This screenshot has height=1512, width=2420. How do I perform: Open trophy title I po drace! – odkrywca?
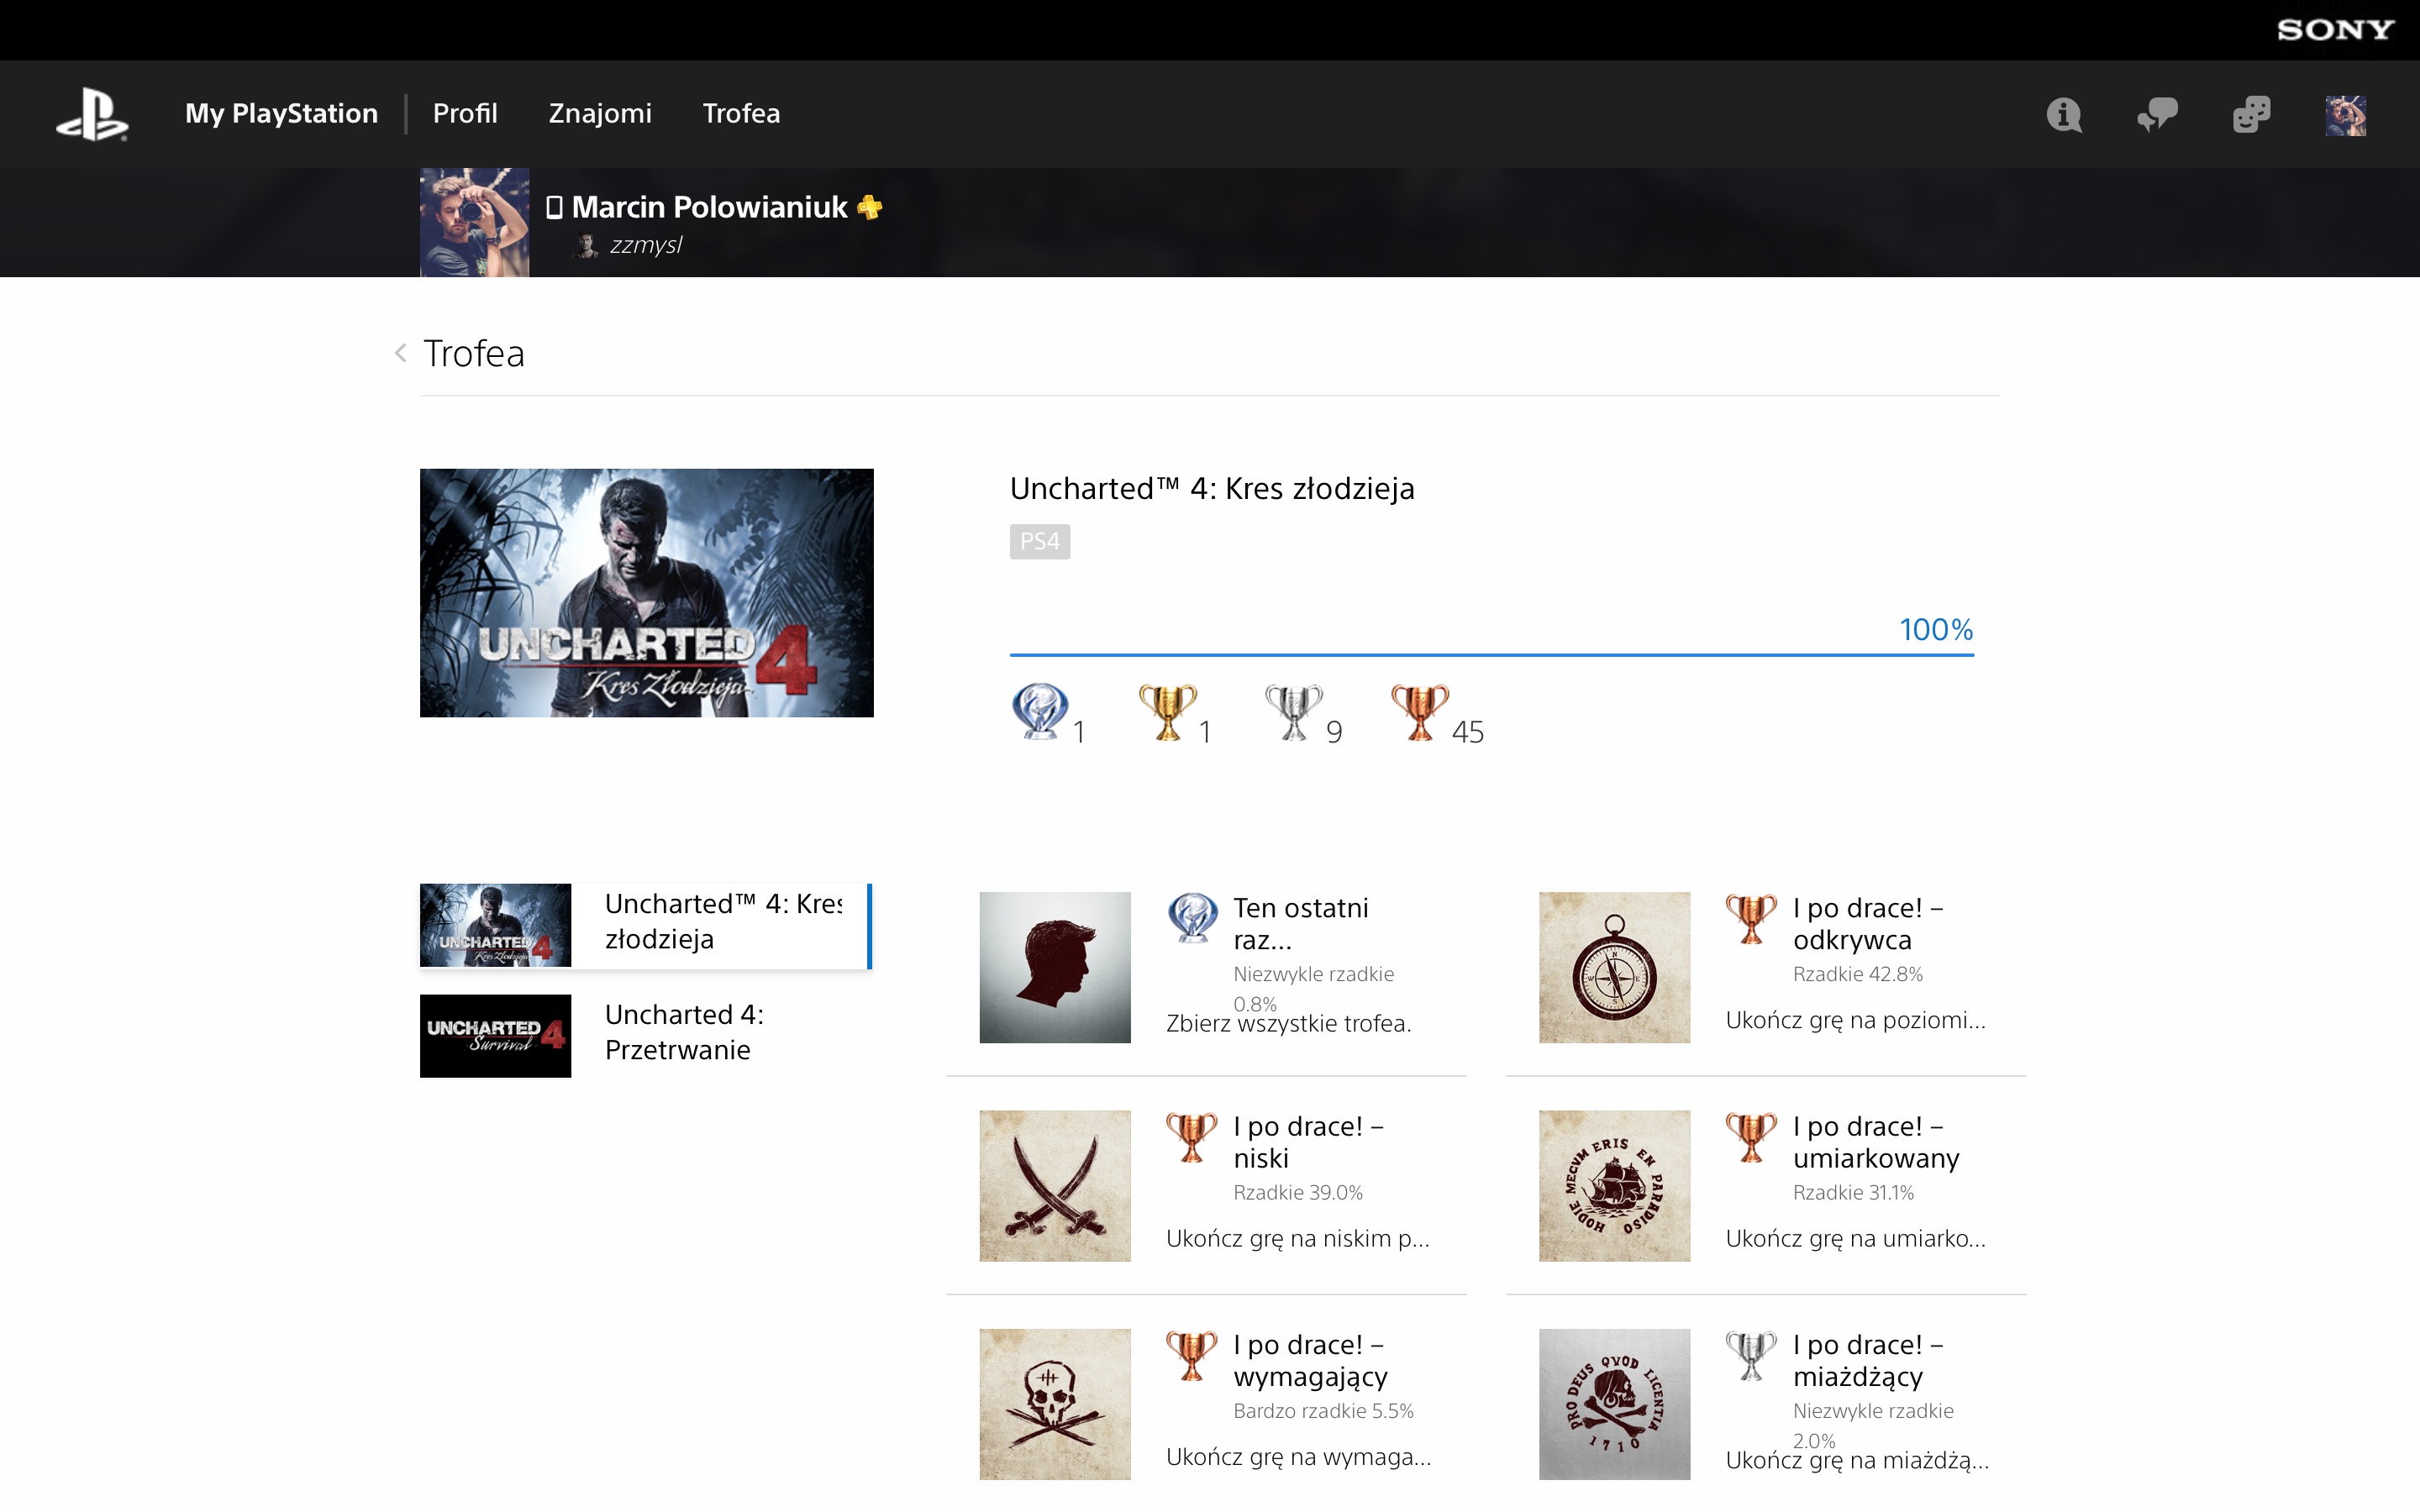(1868, 924)
